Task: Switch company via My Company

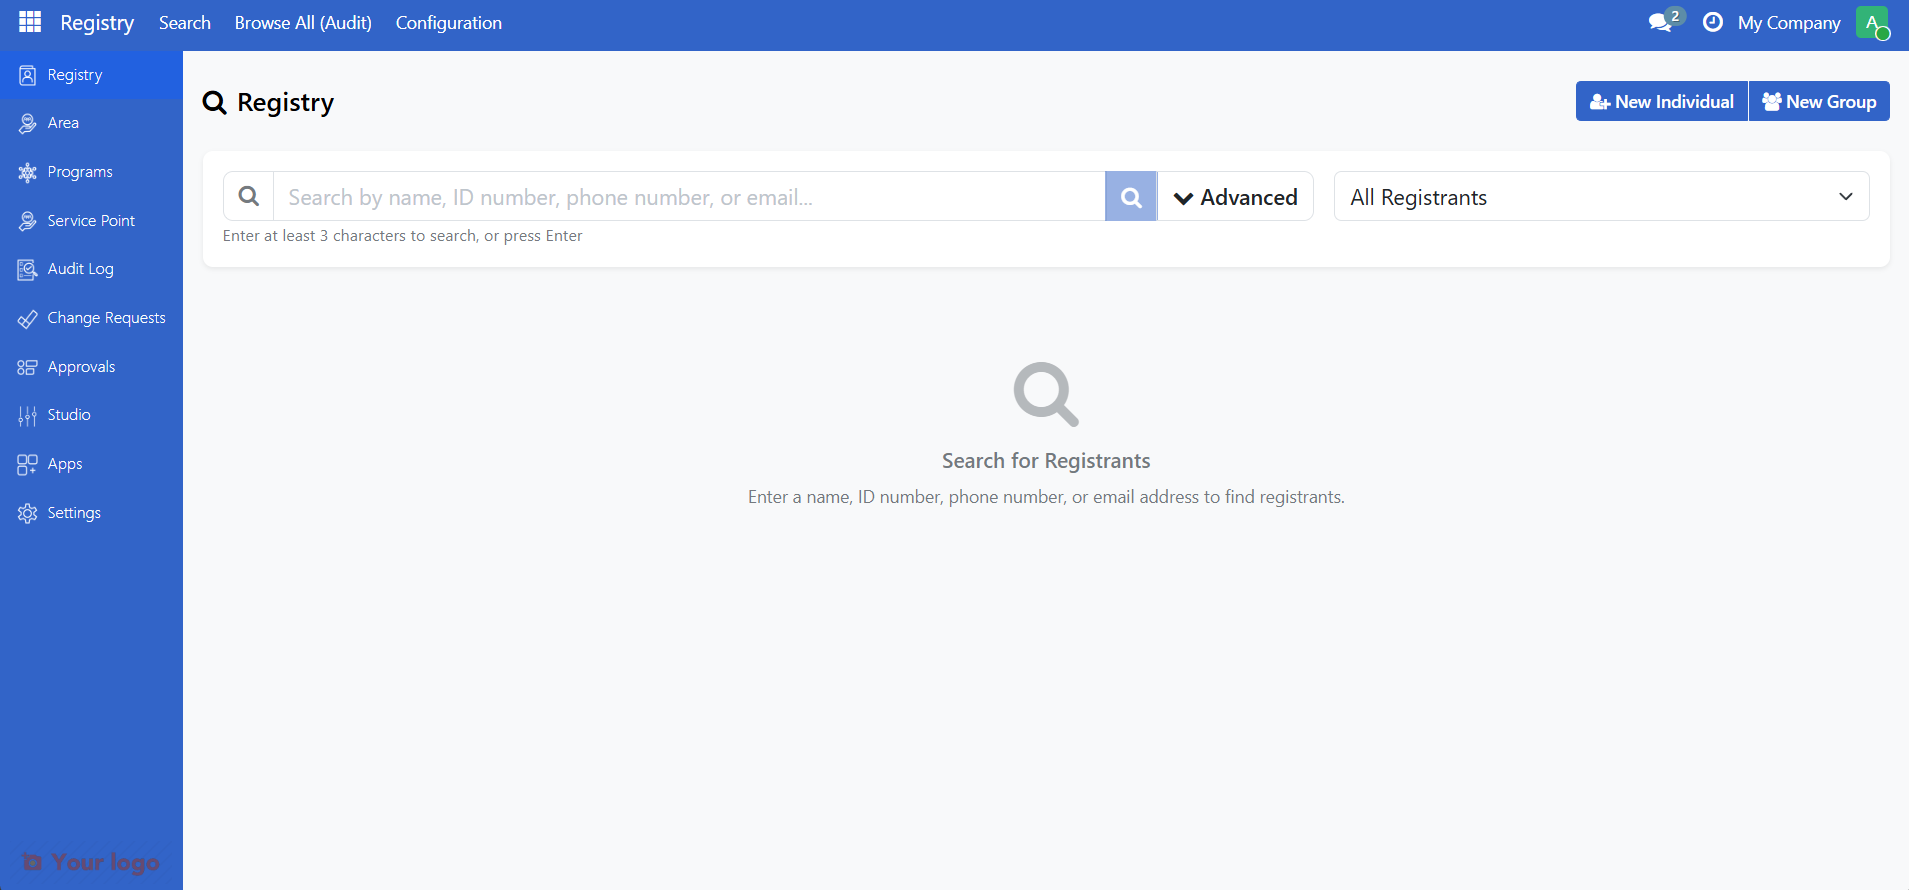Action: coord(1789,22)
